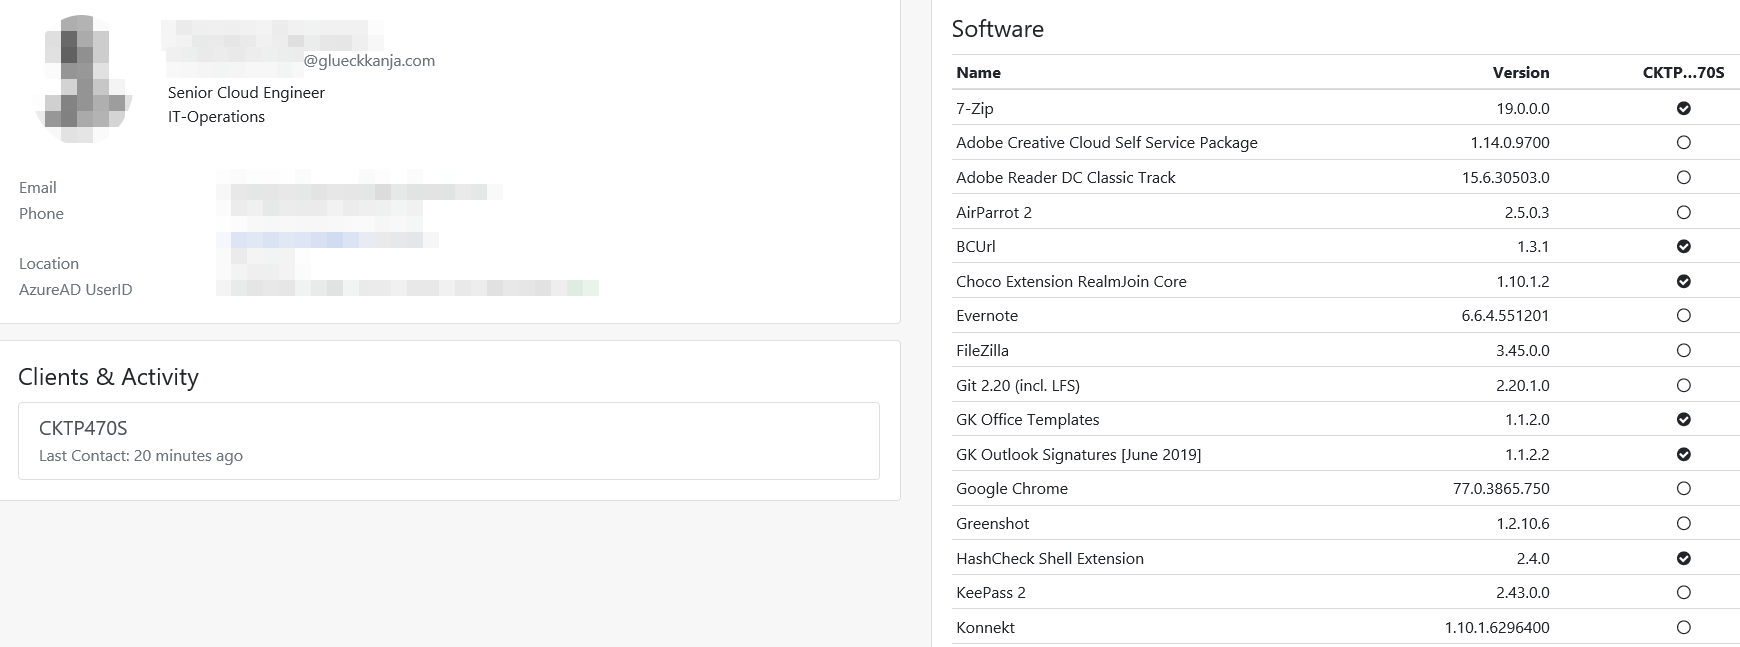
Task: Select Choco Extension RealmJoin Core entry
Action: pos(1071,281)
